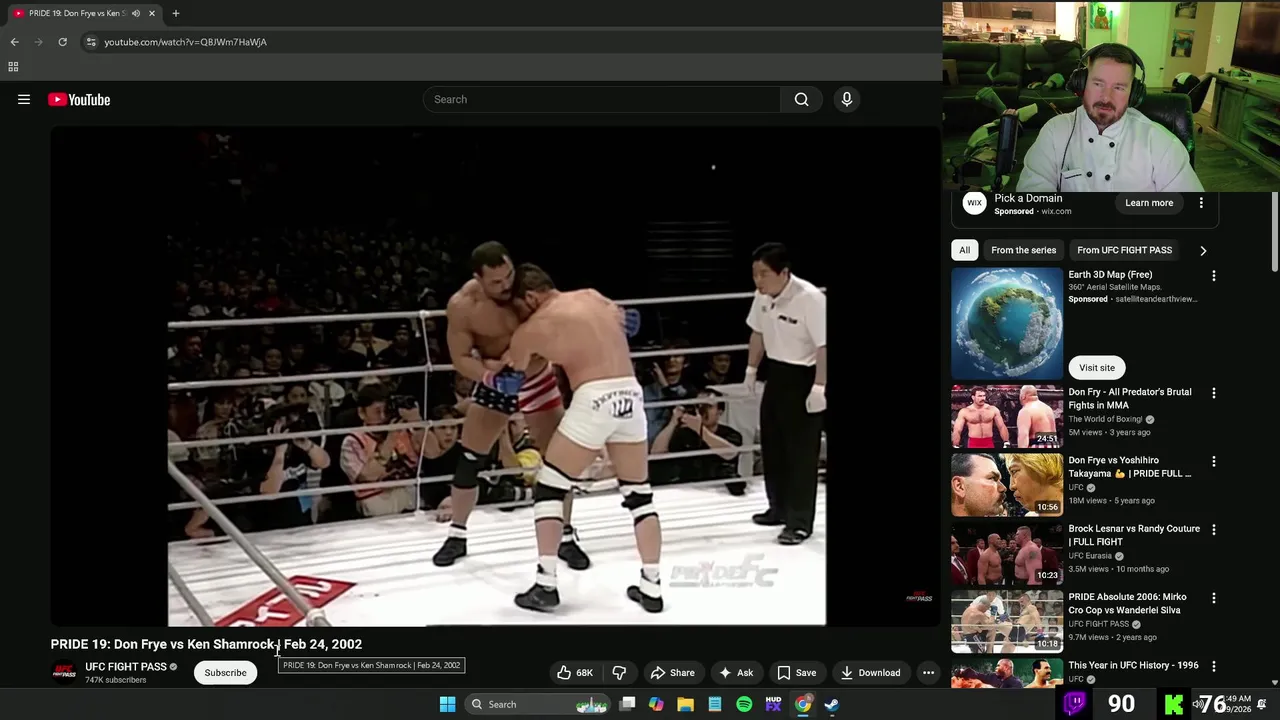Click The World of Boxing! channel name
This screenshot has width=1280, height=720.
pyautogui.click(x=1105, y=419)
